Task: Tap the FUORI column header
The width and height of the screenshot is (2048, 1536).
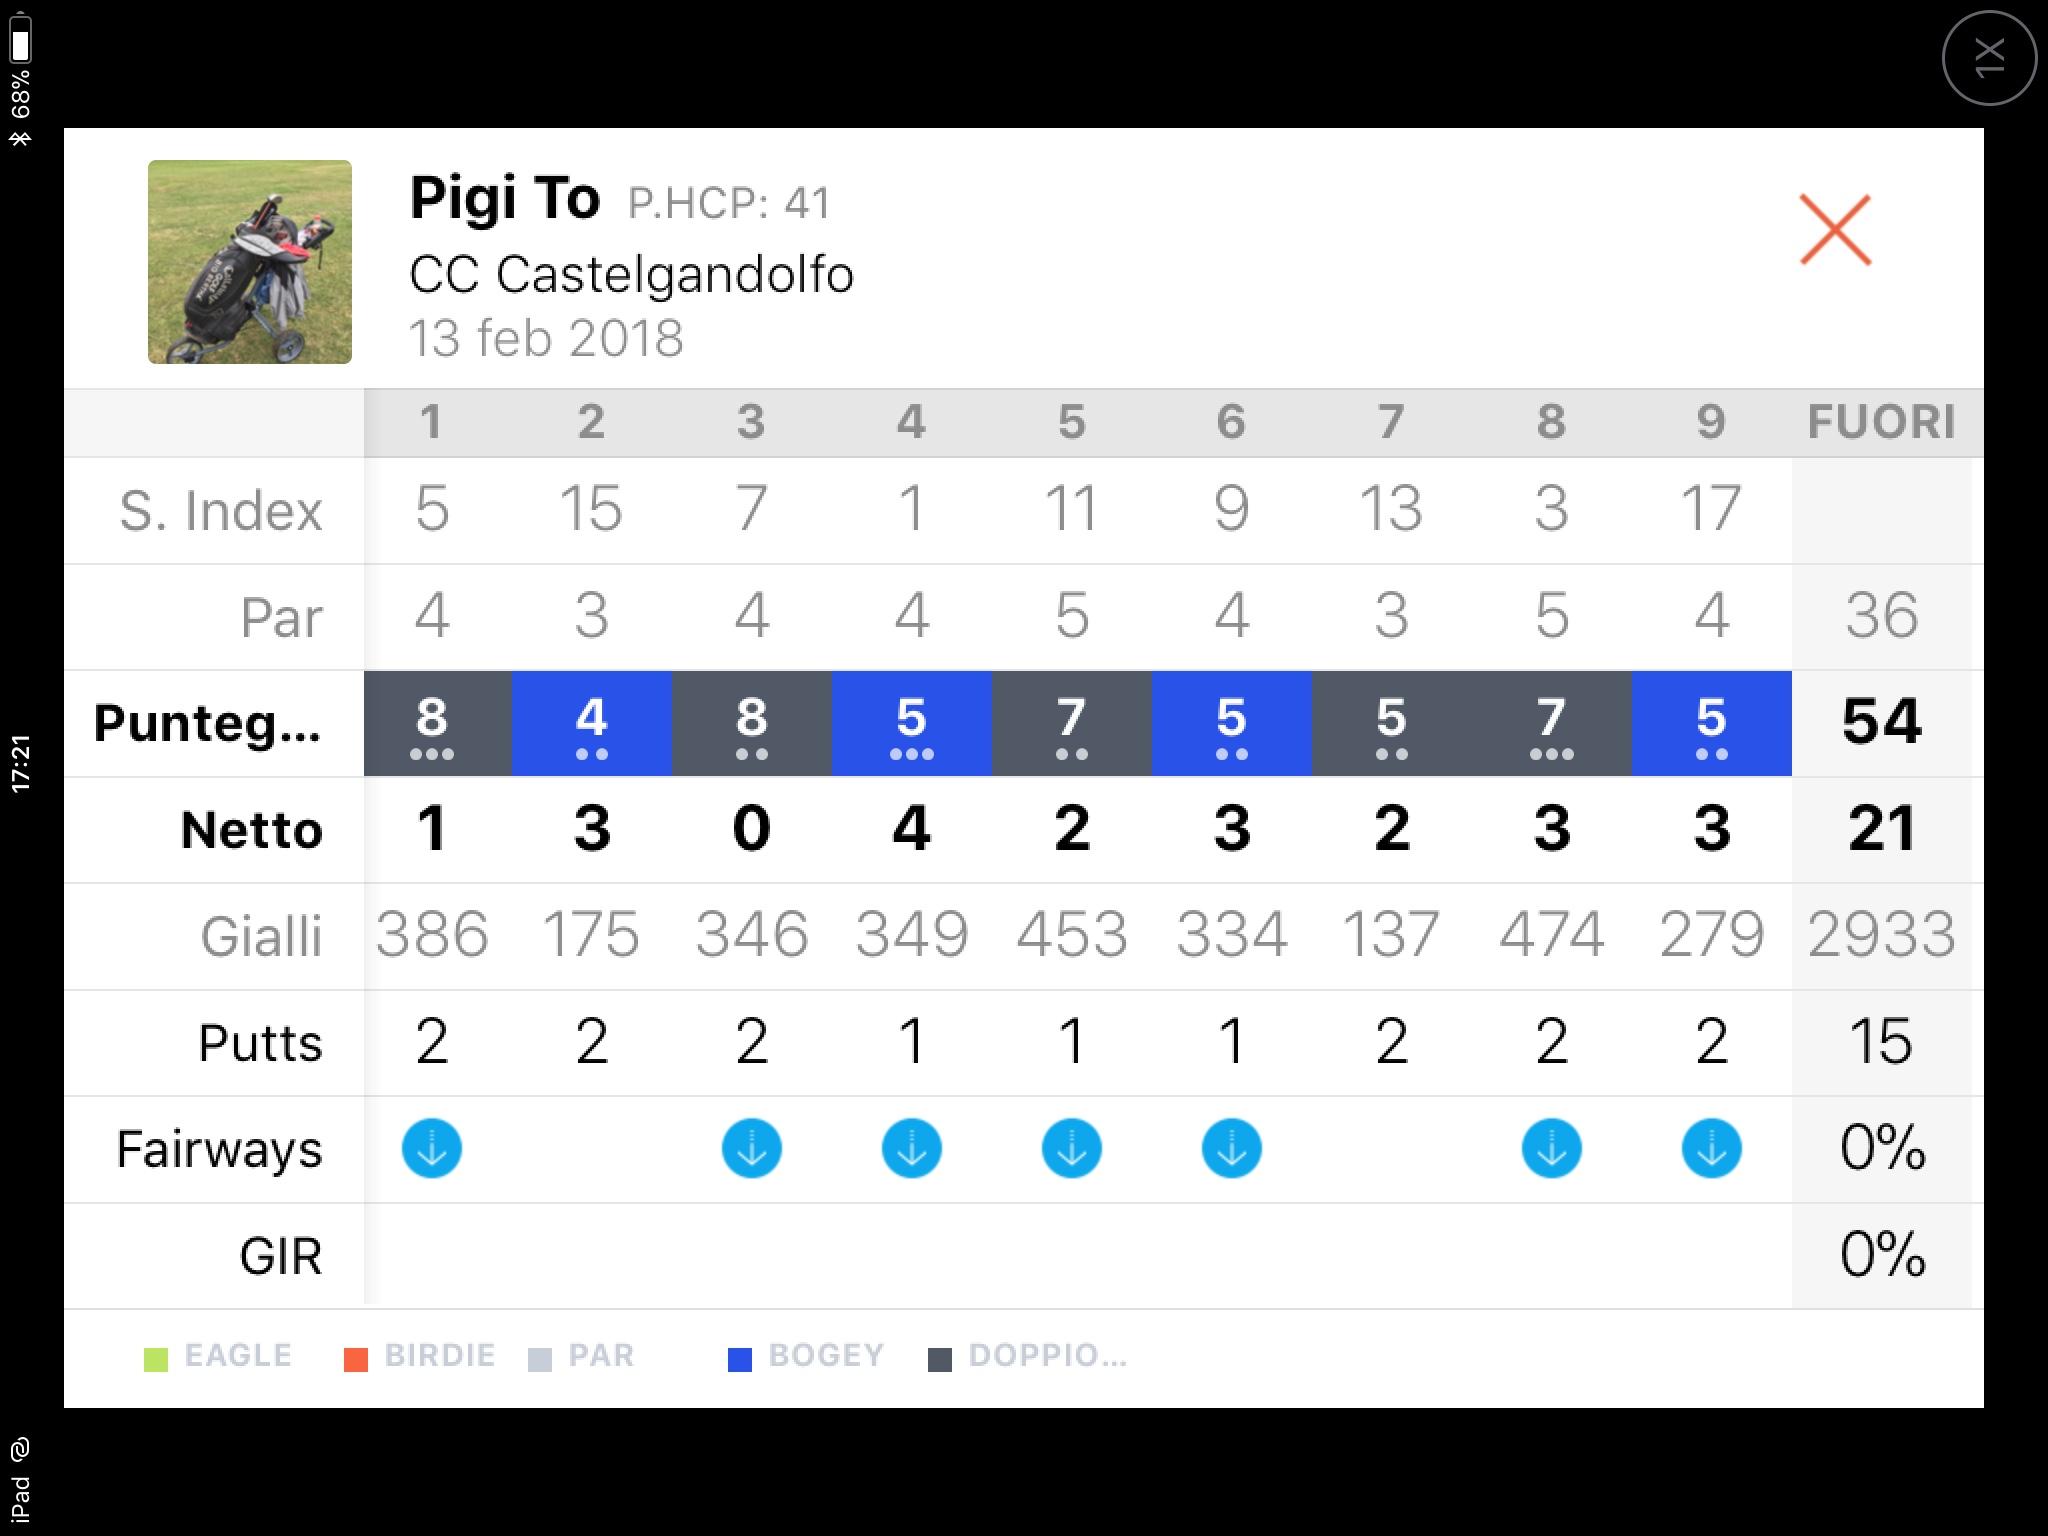Action: (1881, 422)
